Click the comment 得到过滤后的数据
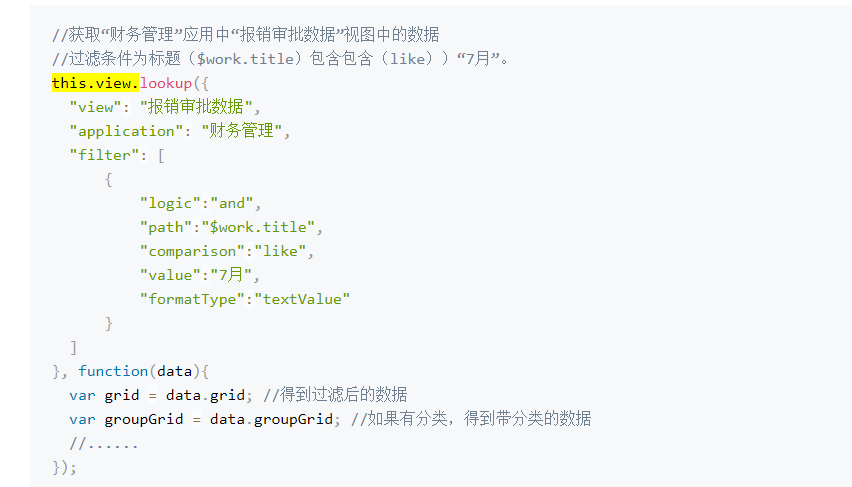This screenshot has height=487, width=852. click(x=335, y=395)
